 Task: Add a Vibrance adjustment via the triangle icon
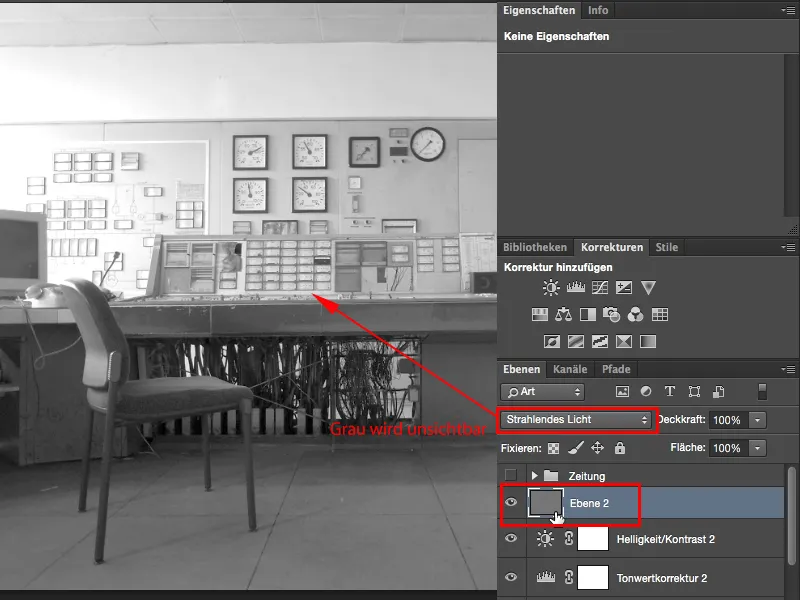648,289
